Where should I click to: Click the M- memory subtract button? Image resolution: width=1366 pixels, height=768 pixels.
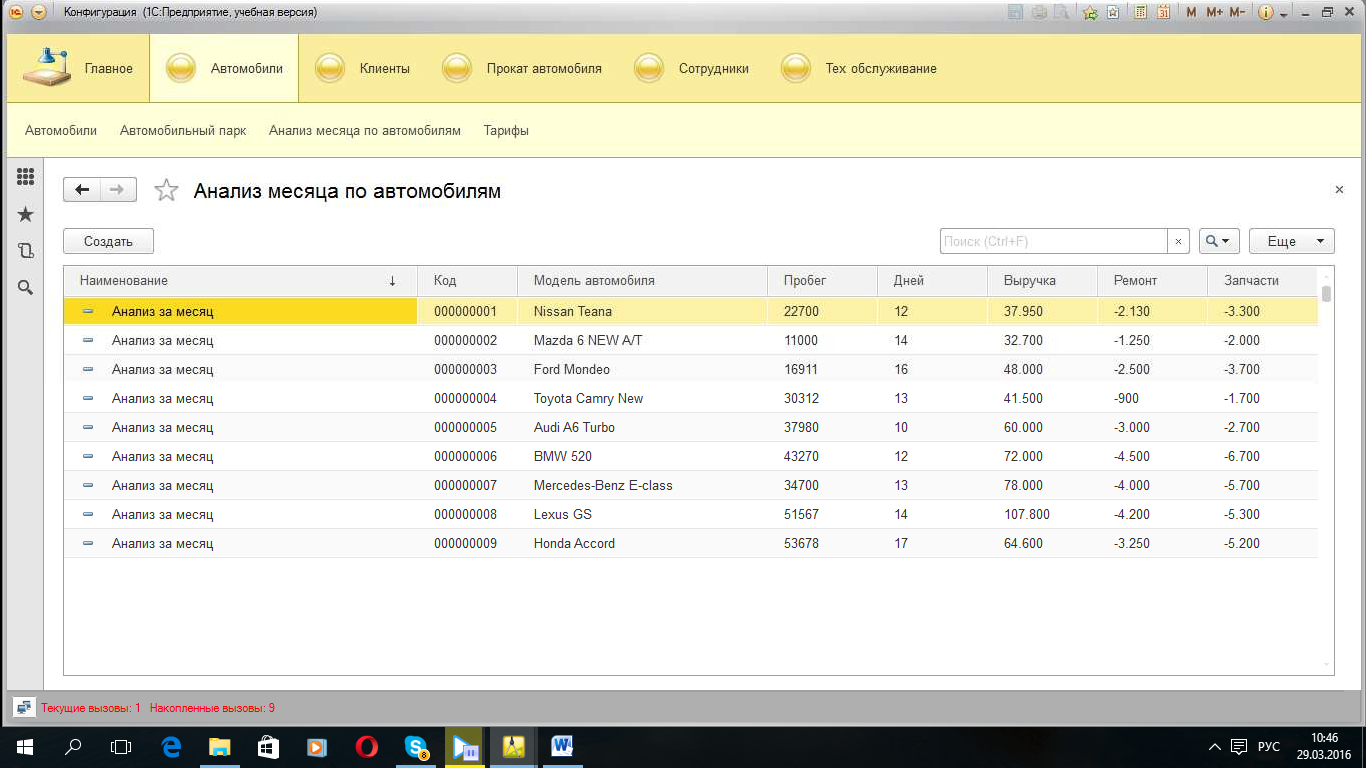pyautogui.click(x=1237, y=13)
